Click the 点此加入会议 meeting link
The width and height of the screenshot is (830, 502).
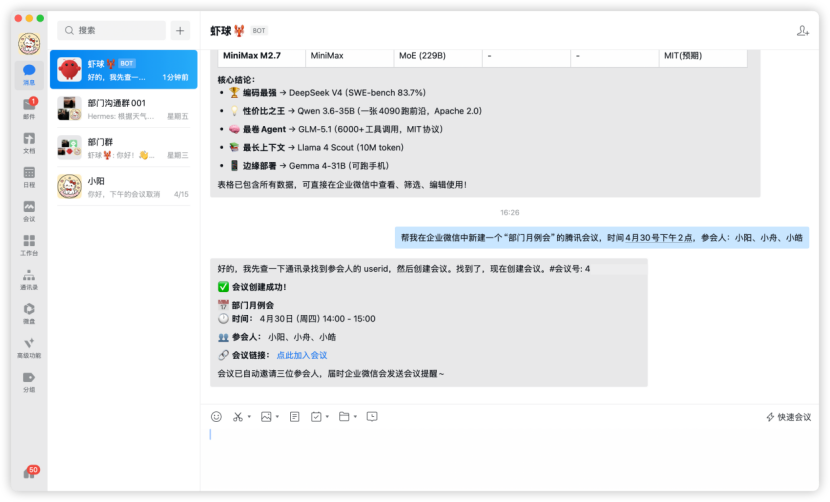(x=302, y=355)
